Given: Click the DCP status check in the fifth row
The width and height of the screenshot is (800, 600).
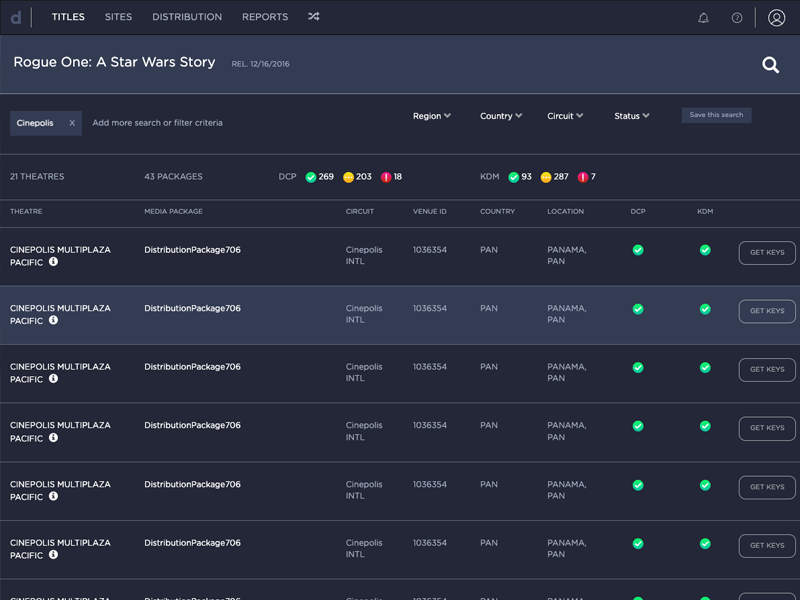Looking at the screenshot, I should pos(638,485).
